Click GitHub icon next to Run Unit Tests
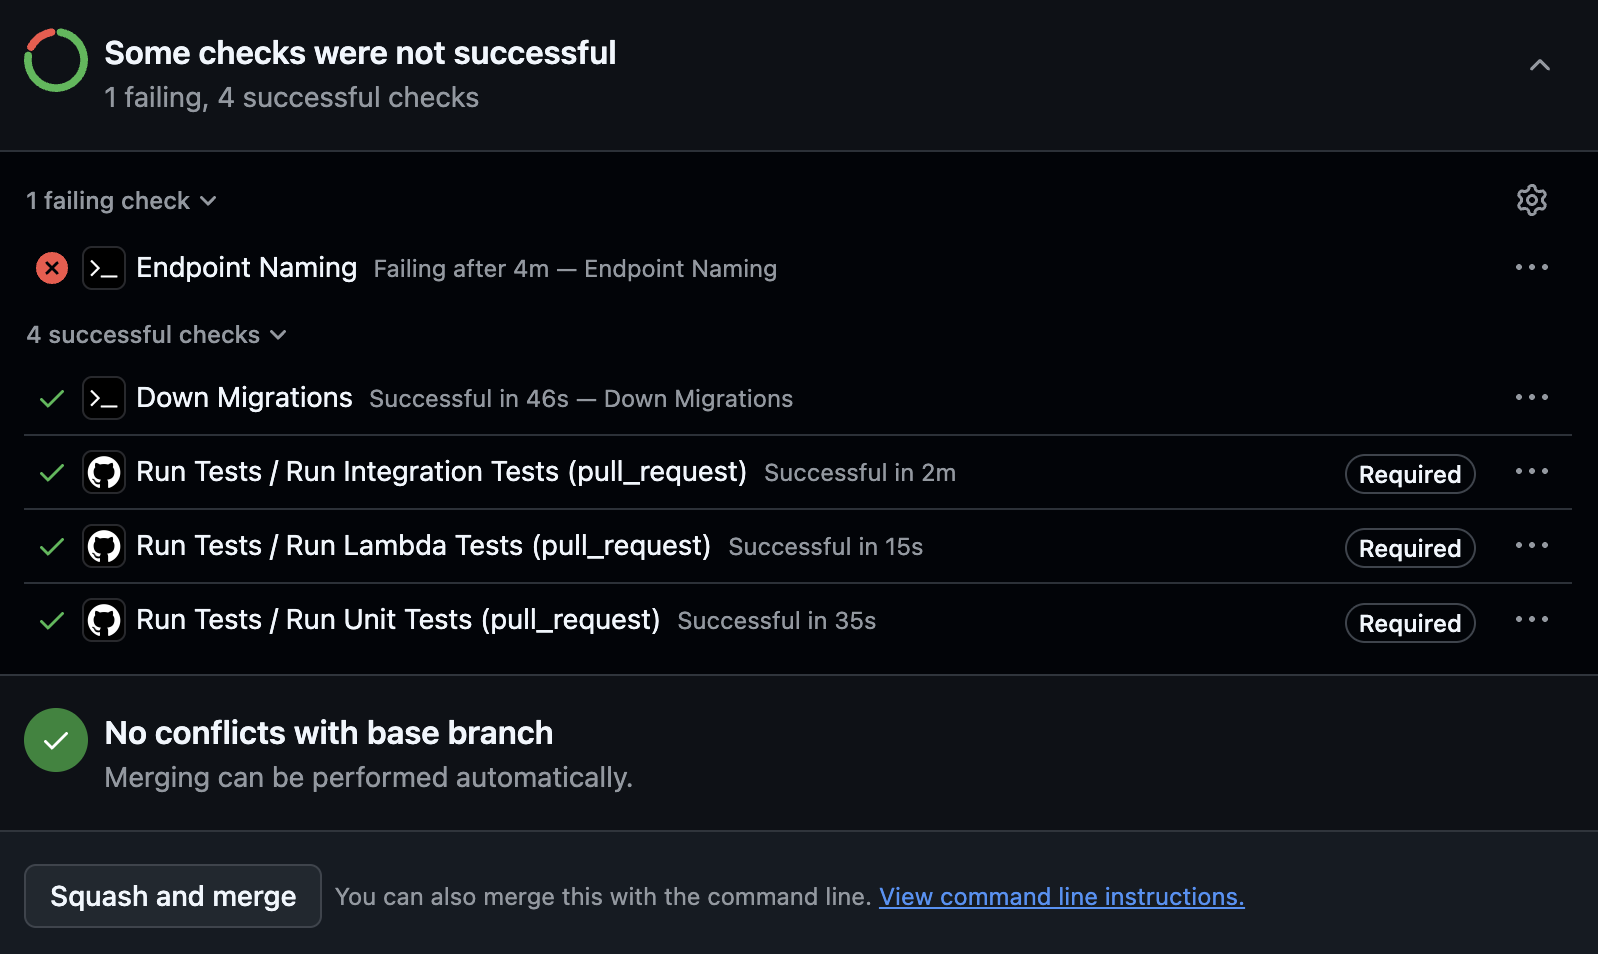 tap(104, 620)
